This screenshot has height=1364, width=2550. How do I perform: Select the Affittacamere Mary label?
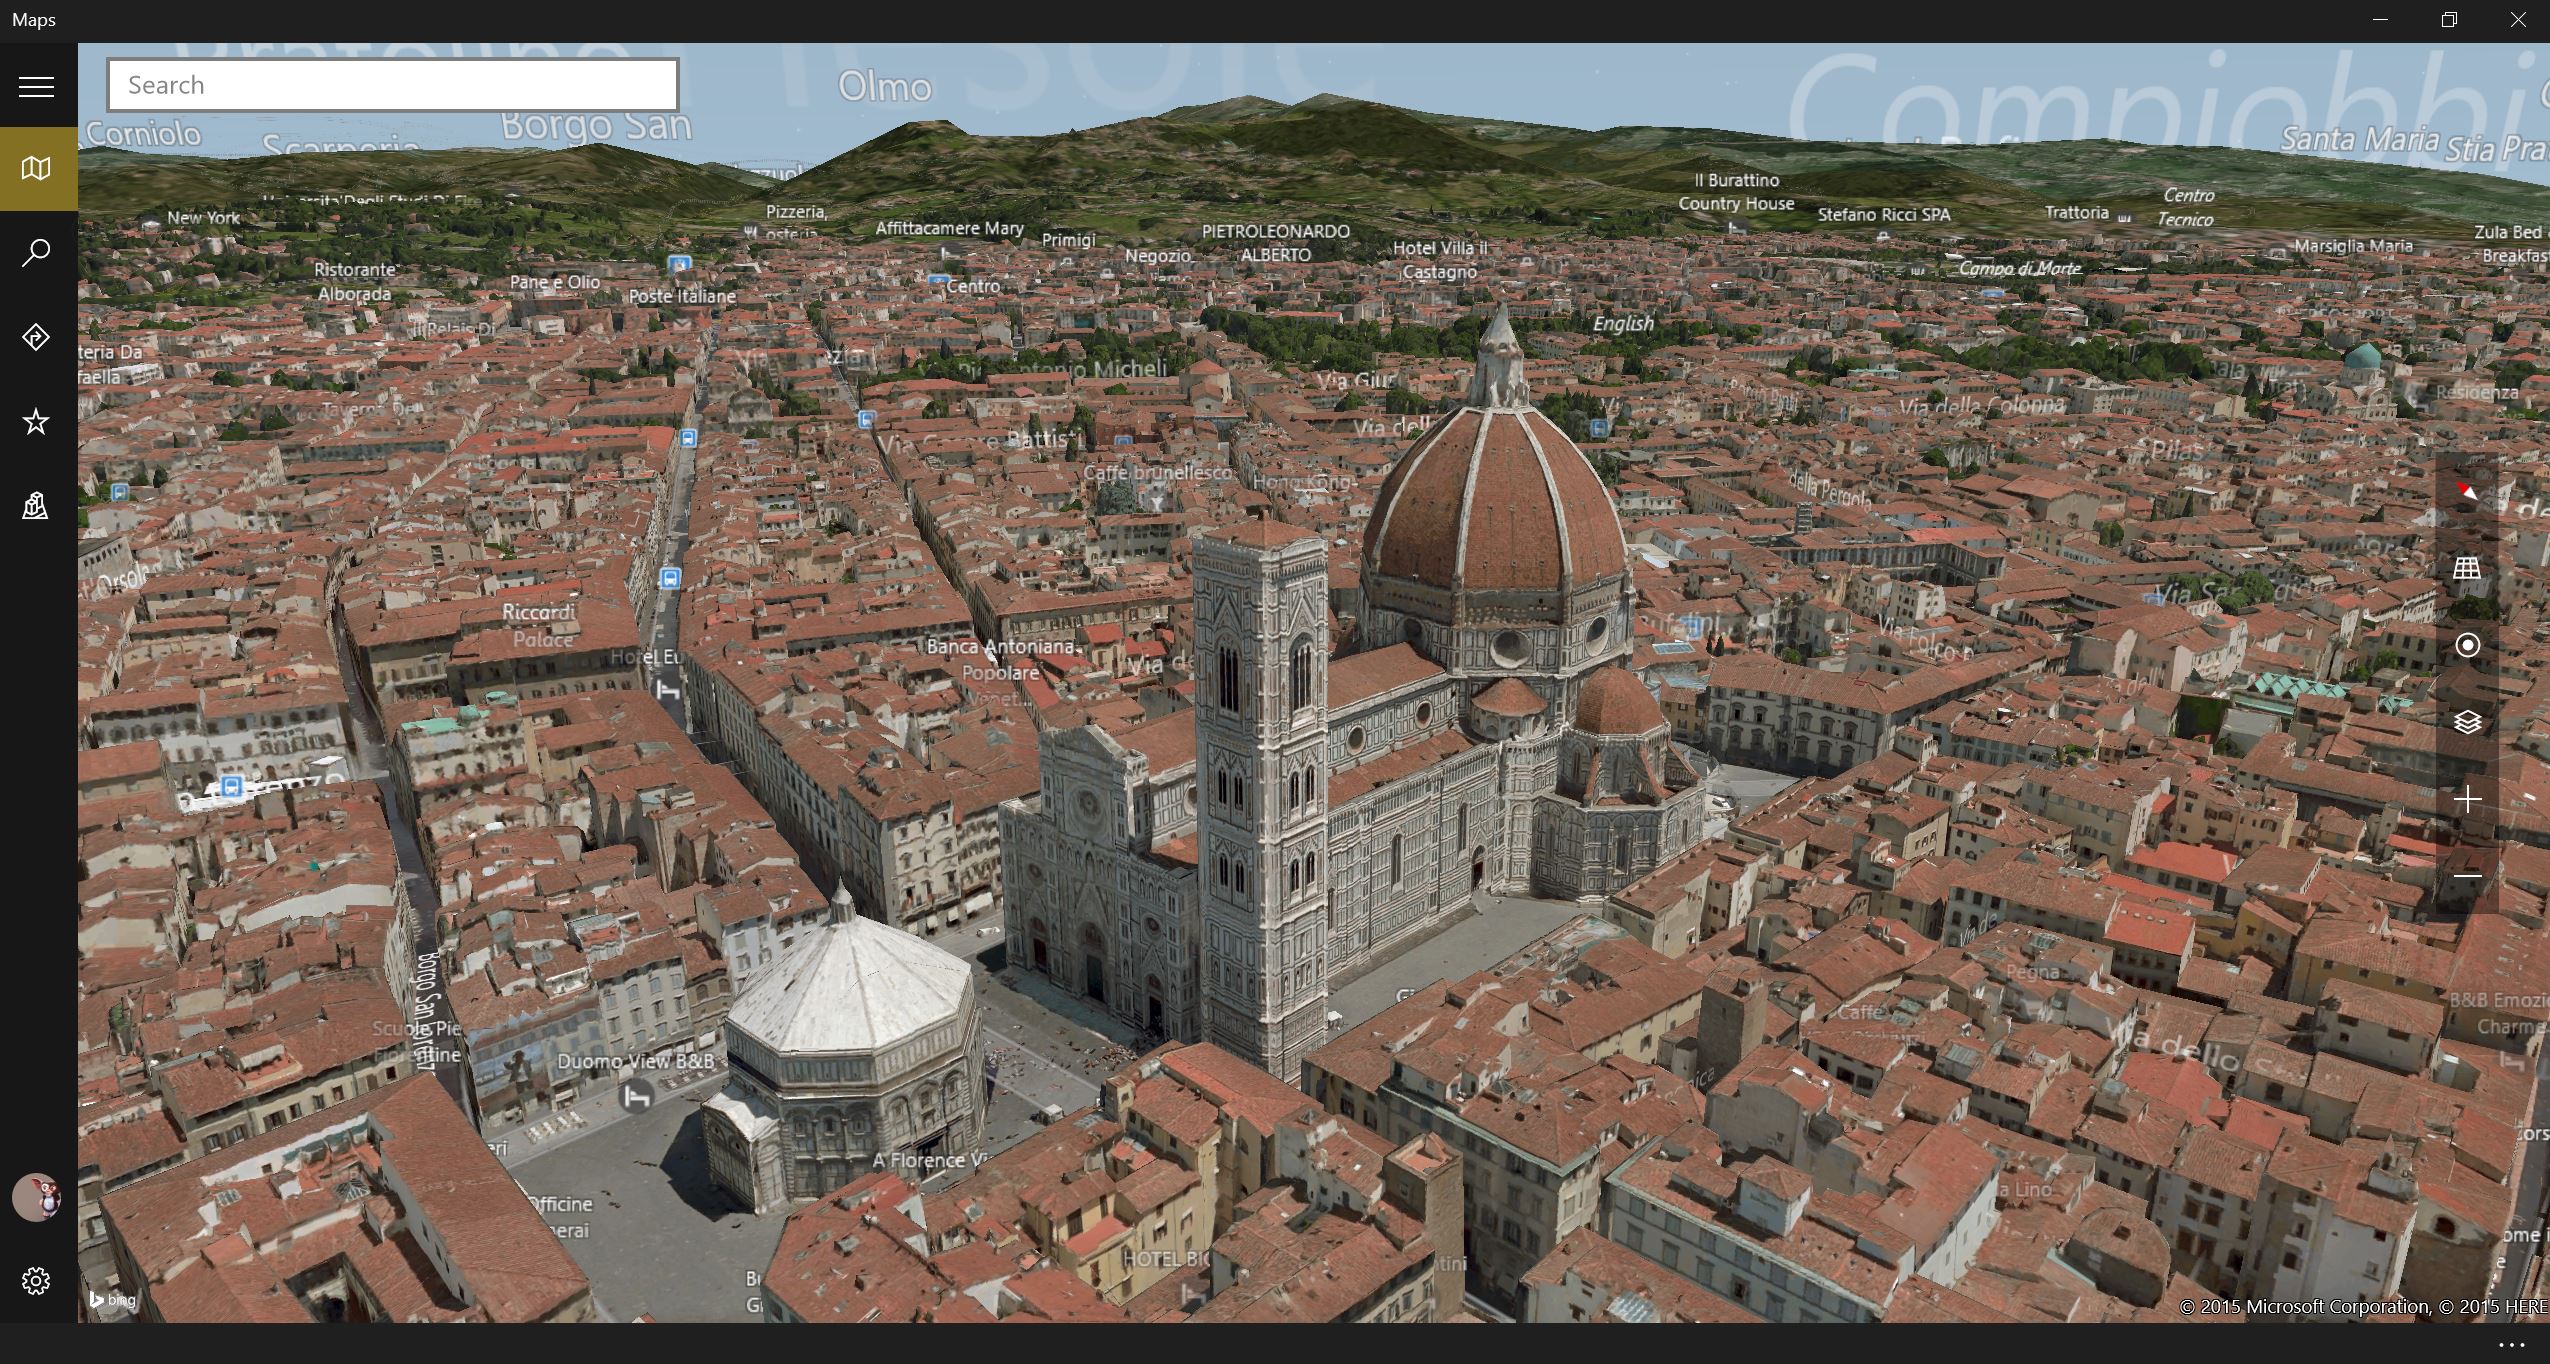click(949, 228)
